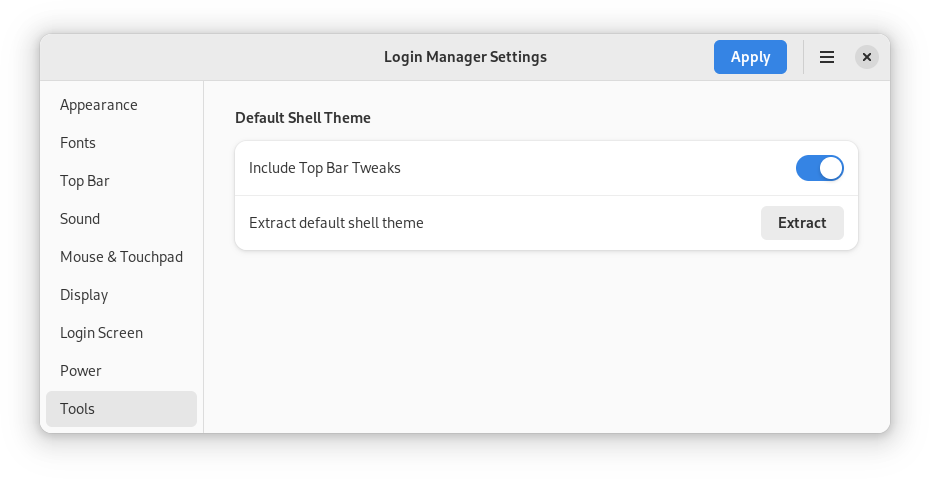Viewport: 930px width, 479px height.
Task: Show the Display settings page
Action: [x=84, y=295]
